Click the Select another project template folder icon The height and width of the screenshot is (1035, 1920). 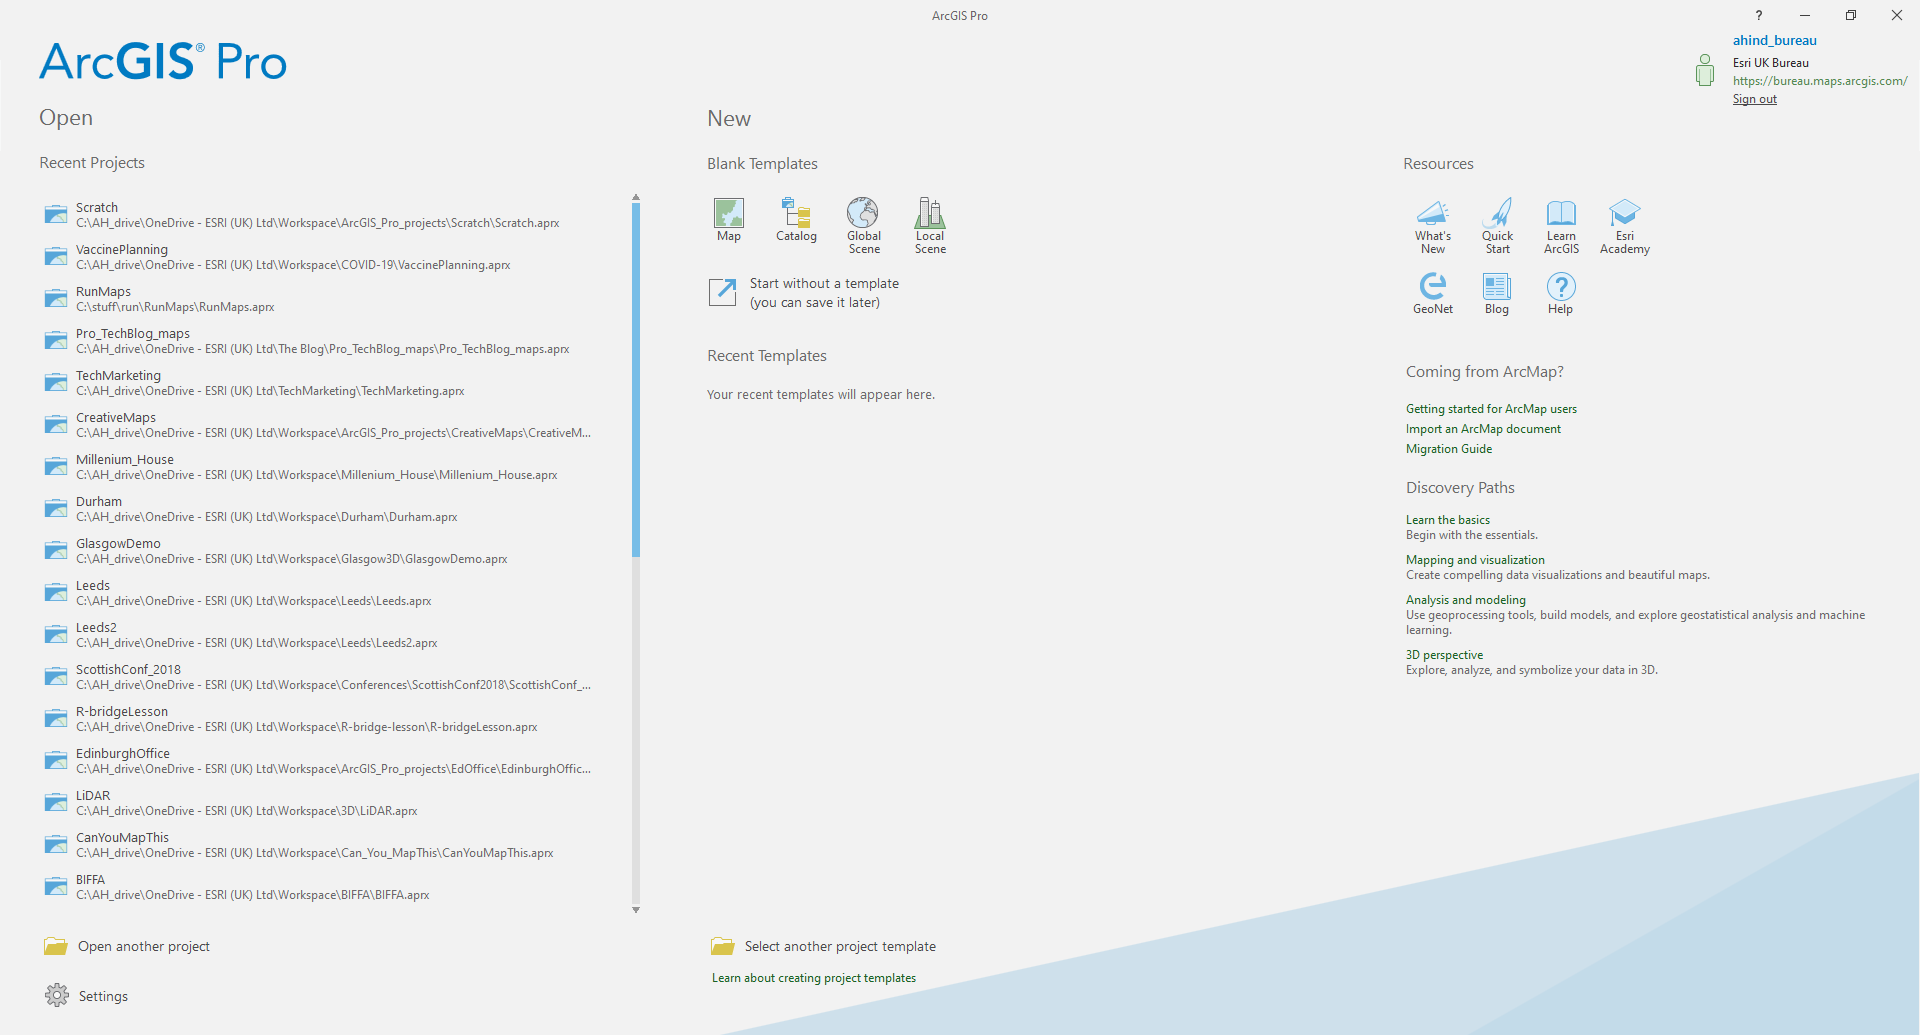point(723,946)
